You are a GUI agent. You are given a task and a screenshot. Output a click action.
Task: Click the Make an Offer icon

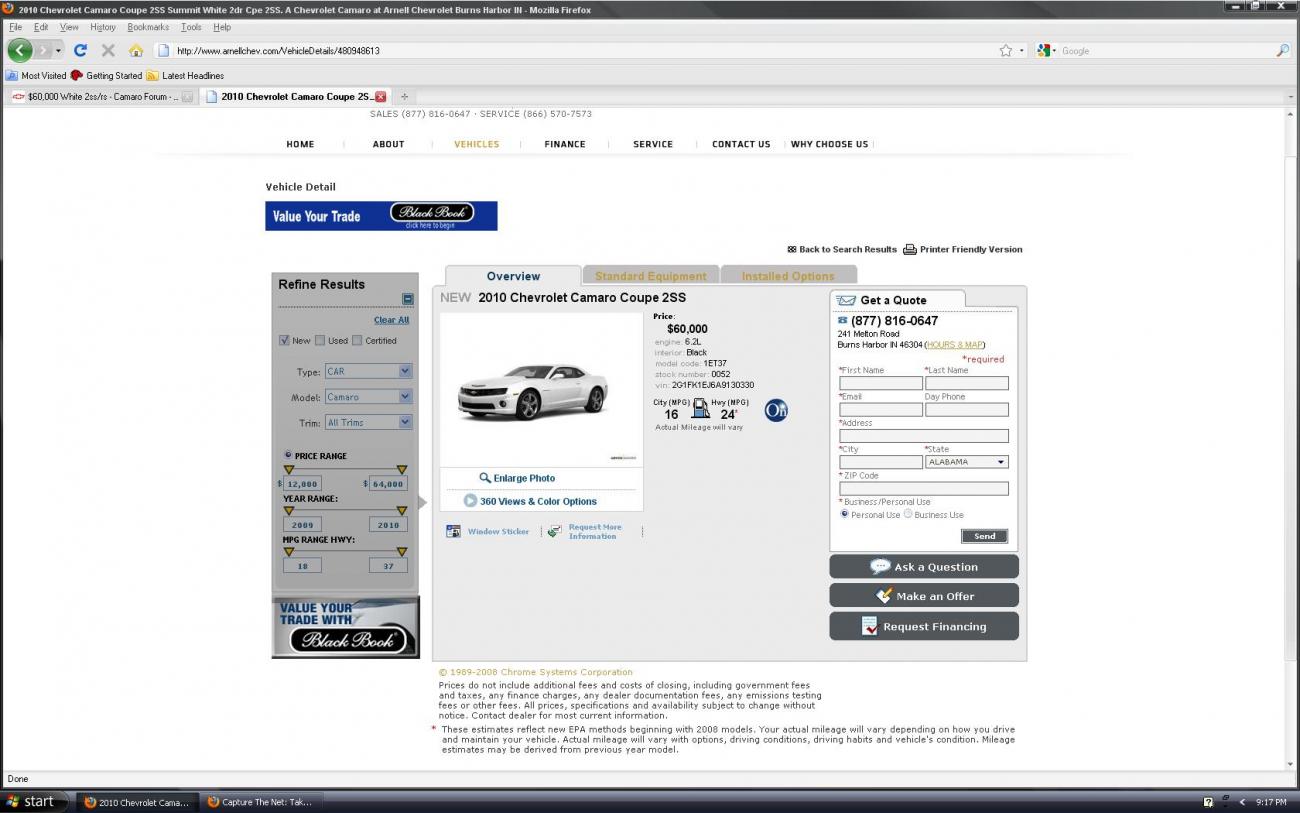pos(884,595)
